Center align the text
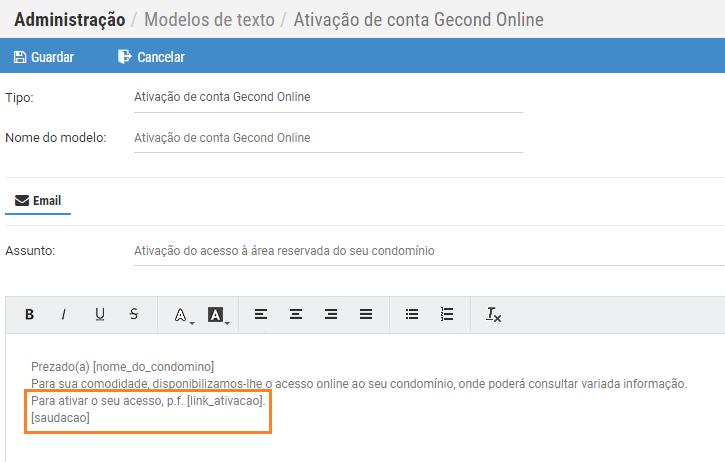Image resolution: width=725 pixels, height=462 pixels. tap(296, 314)
